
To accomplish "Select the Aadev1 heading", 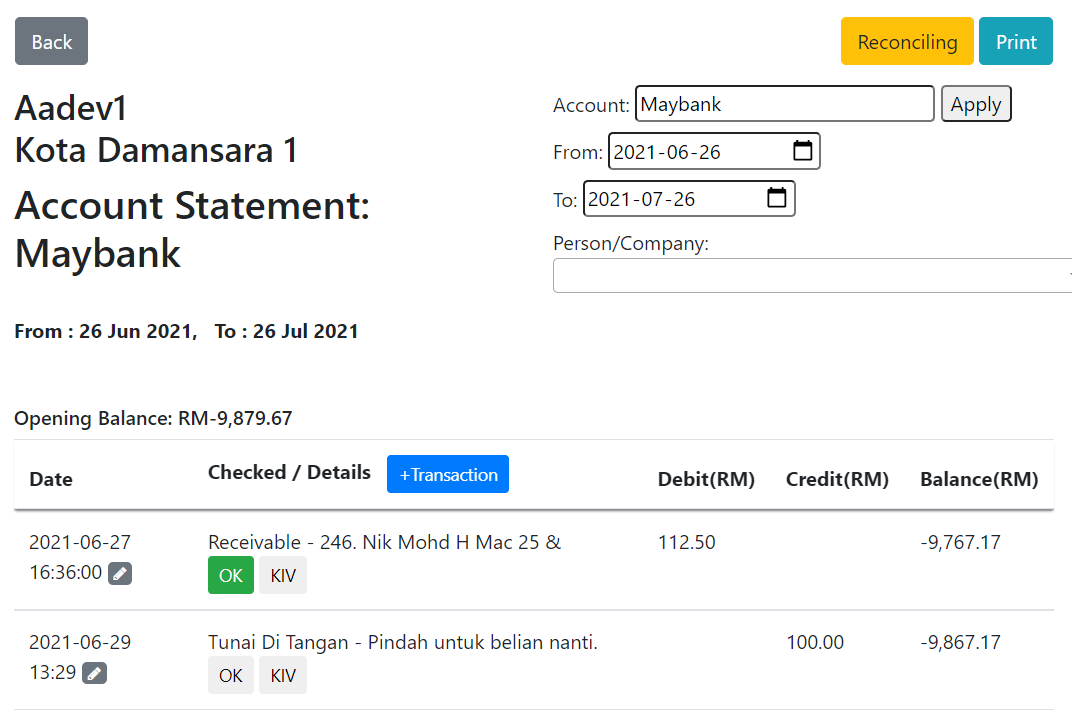I will (x=71, y=108).
